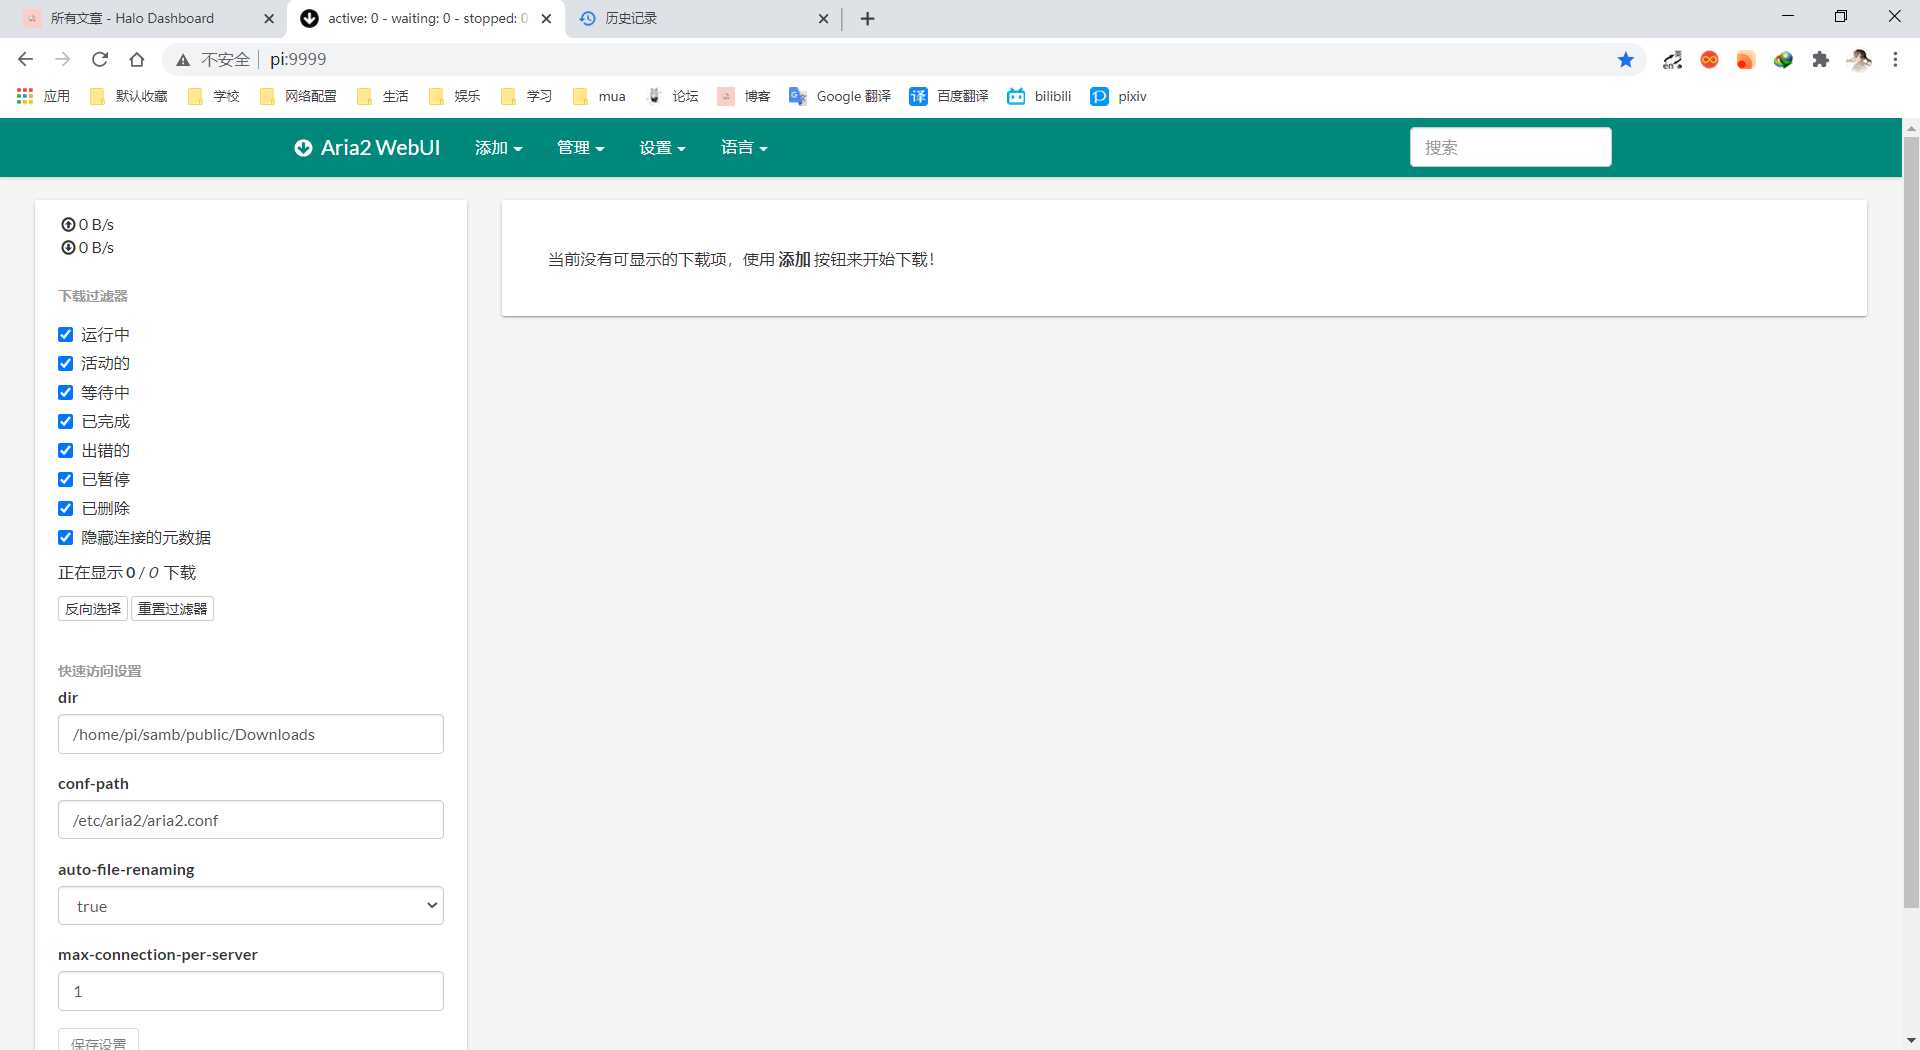Toggle the 已删除 filter checkbox

pyautogui.click(x=65, y=508)
